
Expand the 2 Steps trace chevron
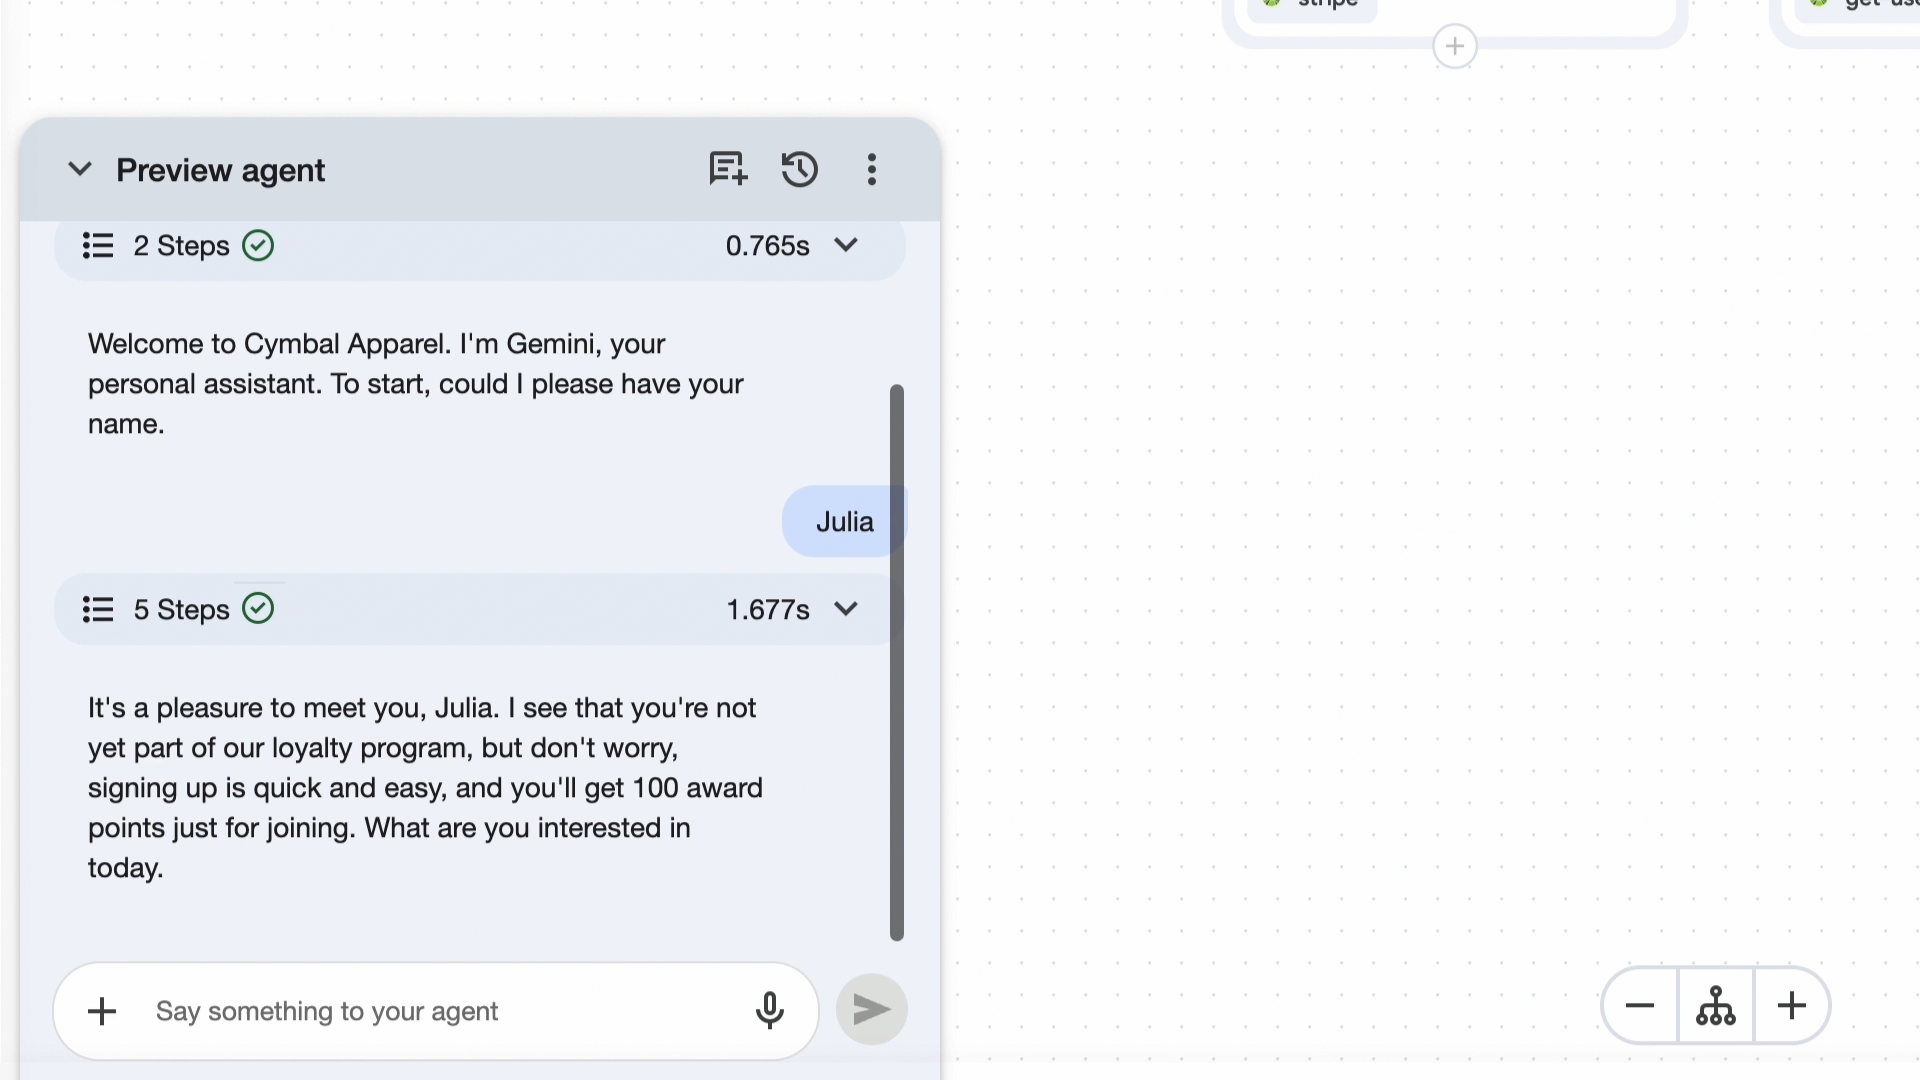[x=846, y=245]
